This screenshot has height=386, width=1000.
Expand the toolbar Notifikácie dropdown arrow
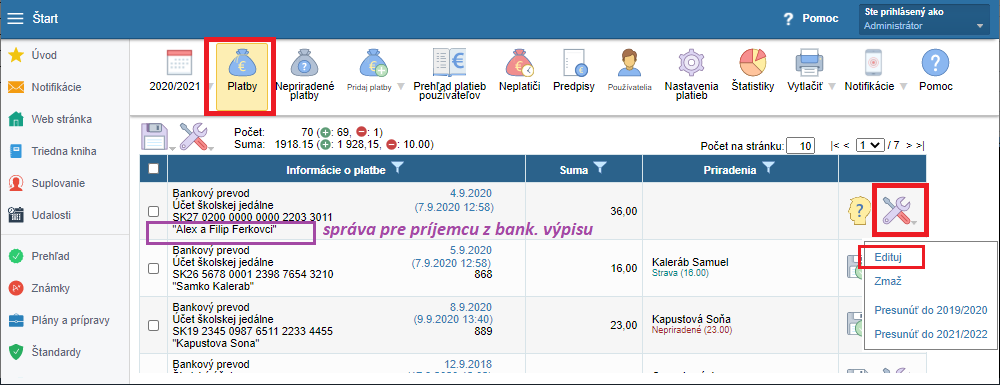(x=903, y=87)
